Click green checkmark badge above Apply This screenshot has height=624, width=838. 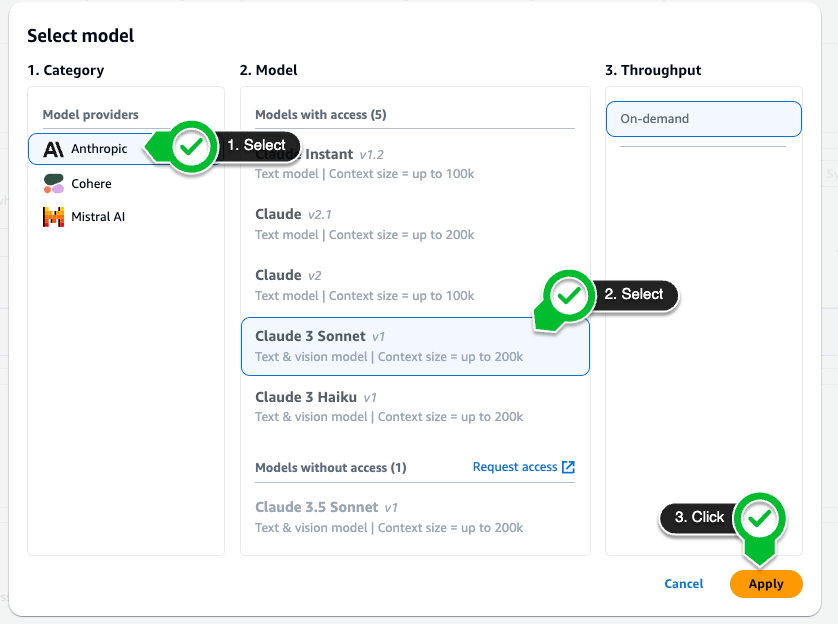click(x=760, y=519)
